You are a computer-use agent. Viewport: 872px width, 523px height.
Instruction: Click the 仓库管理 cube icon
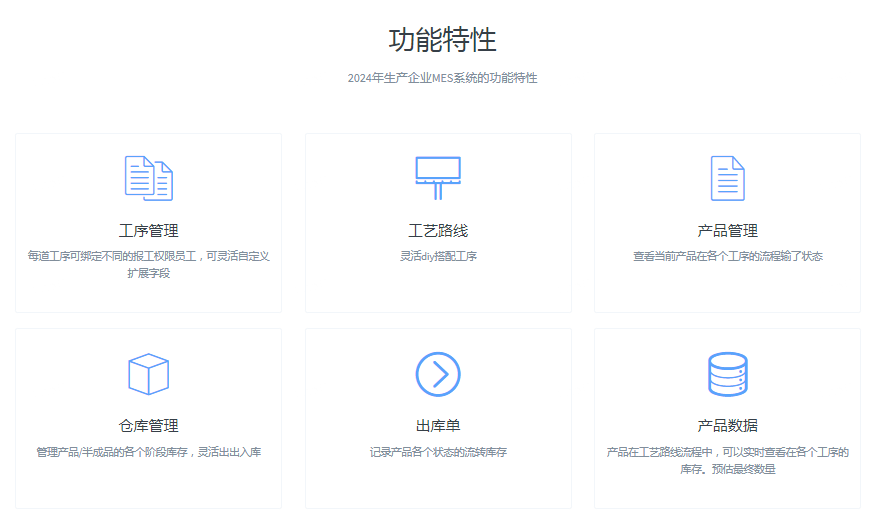tap(148, 374)
